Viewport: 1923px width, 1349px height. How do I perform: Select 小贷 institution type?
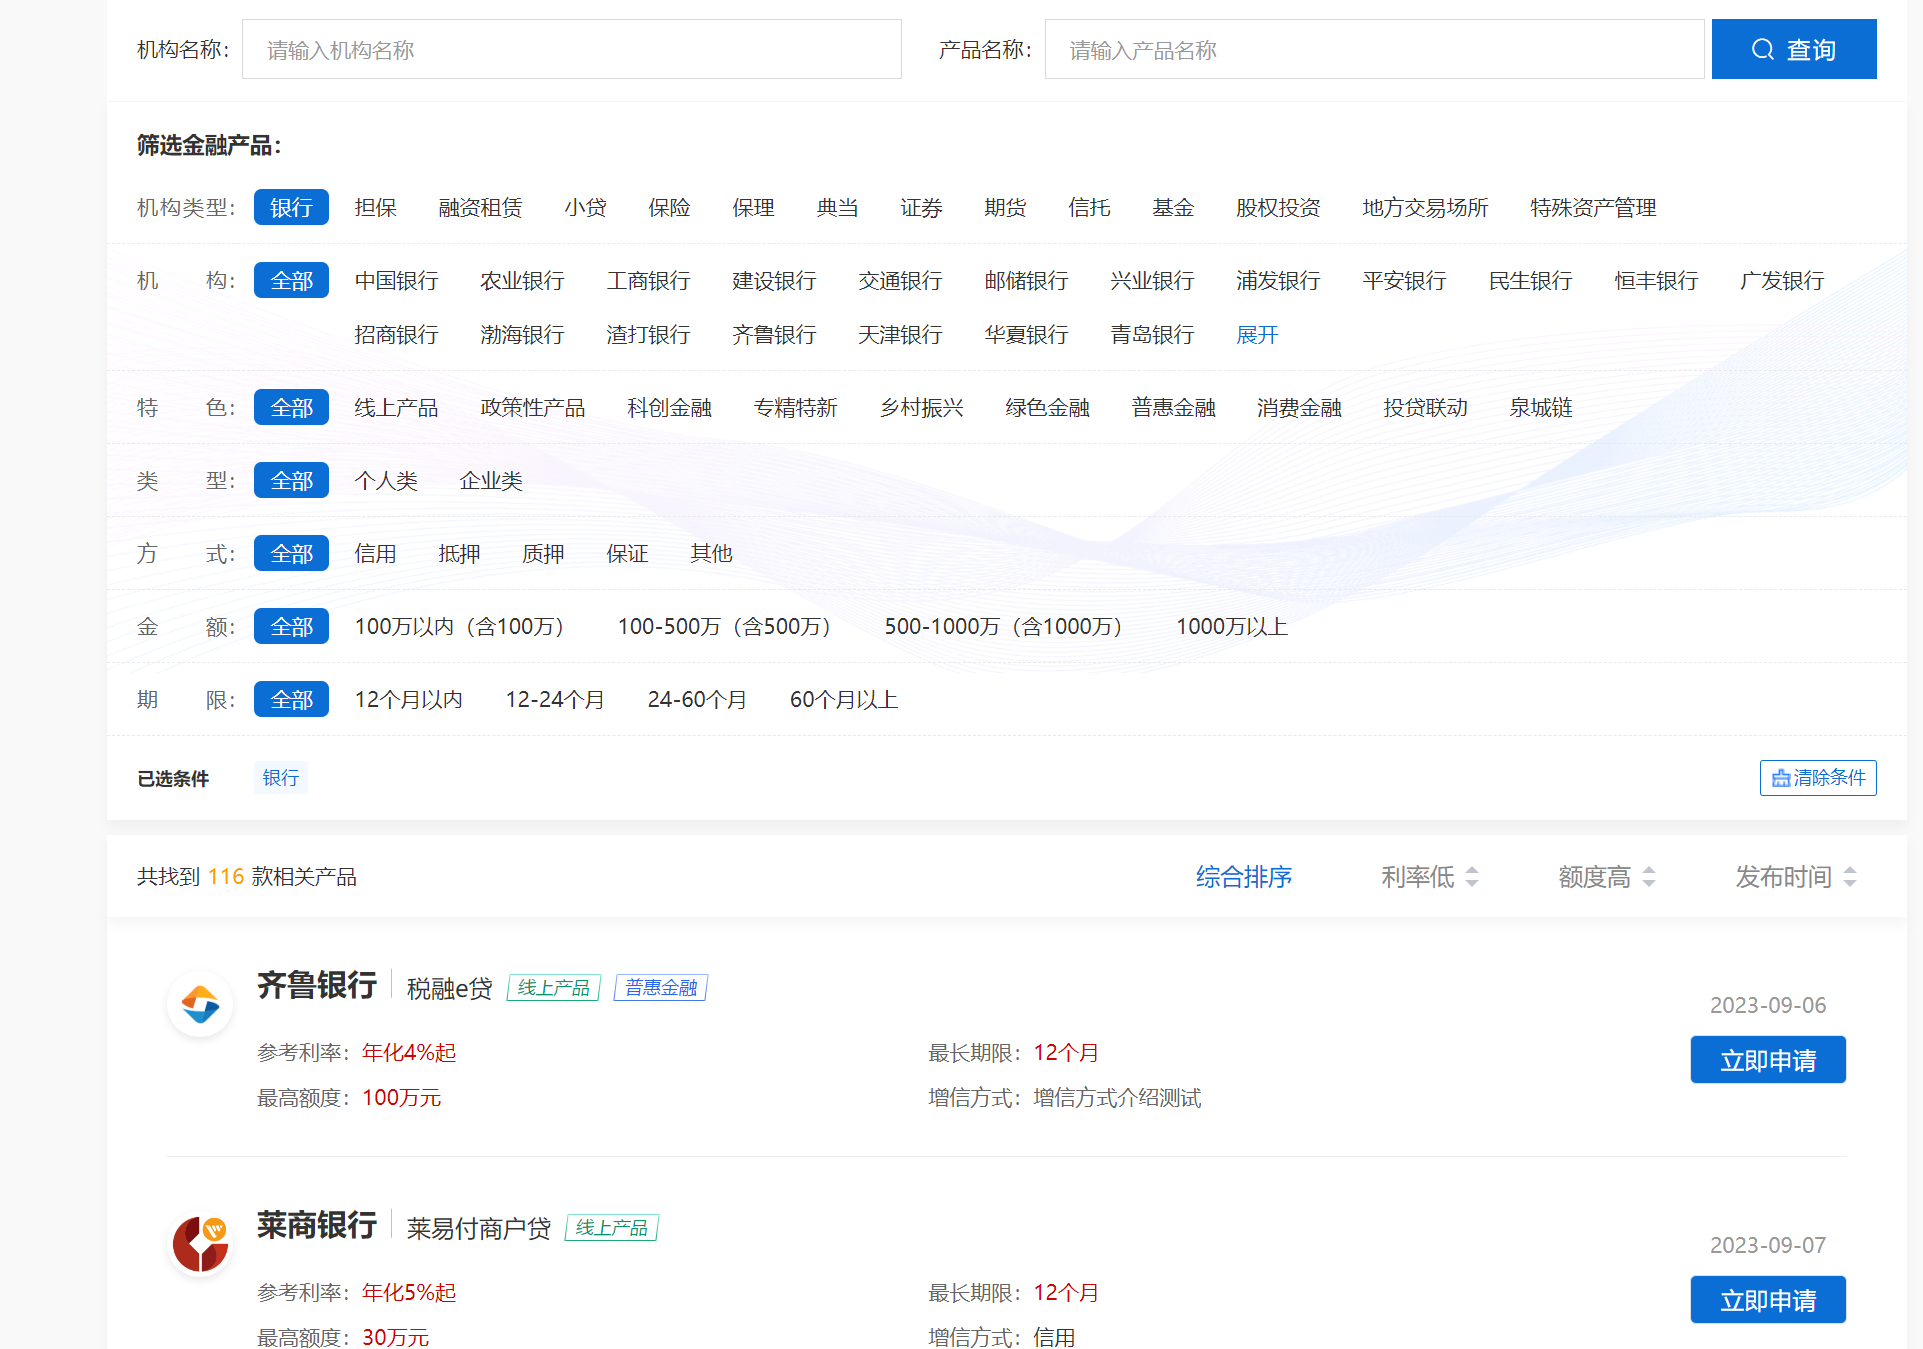585,207
